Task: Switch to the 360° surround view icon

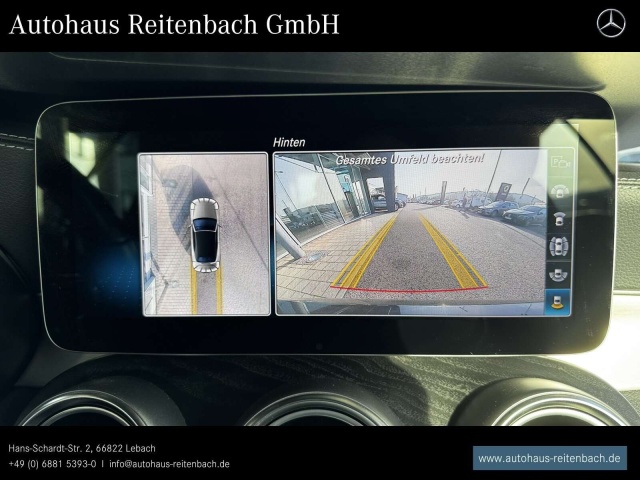Action: click(560, 246)
